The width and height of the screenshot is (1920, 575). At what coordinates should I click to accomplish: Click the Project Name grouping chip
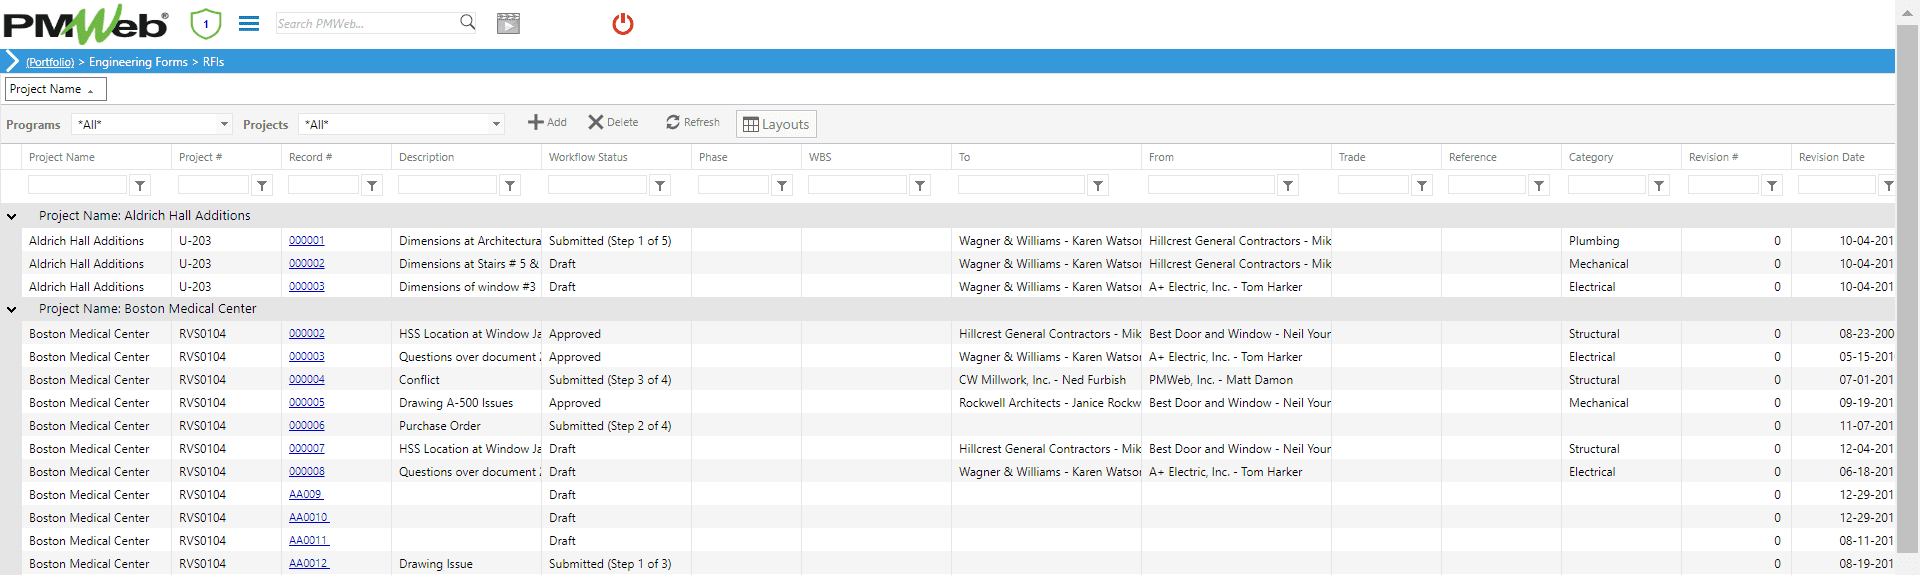55,89
